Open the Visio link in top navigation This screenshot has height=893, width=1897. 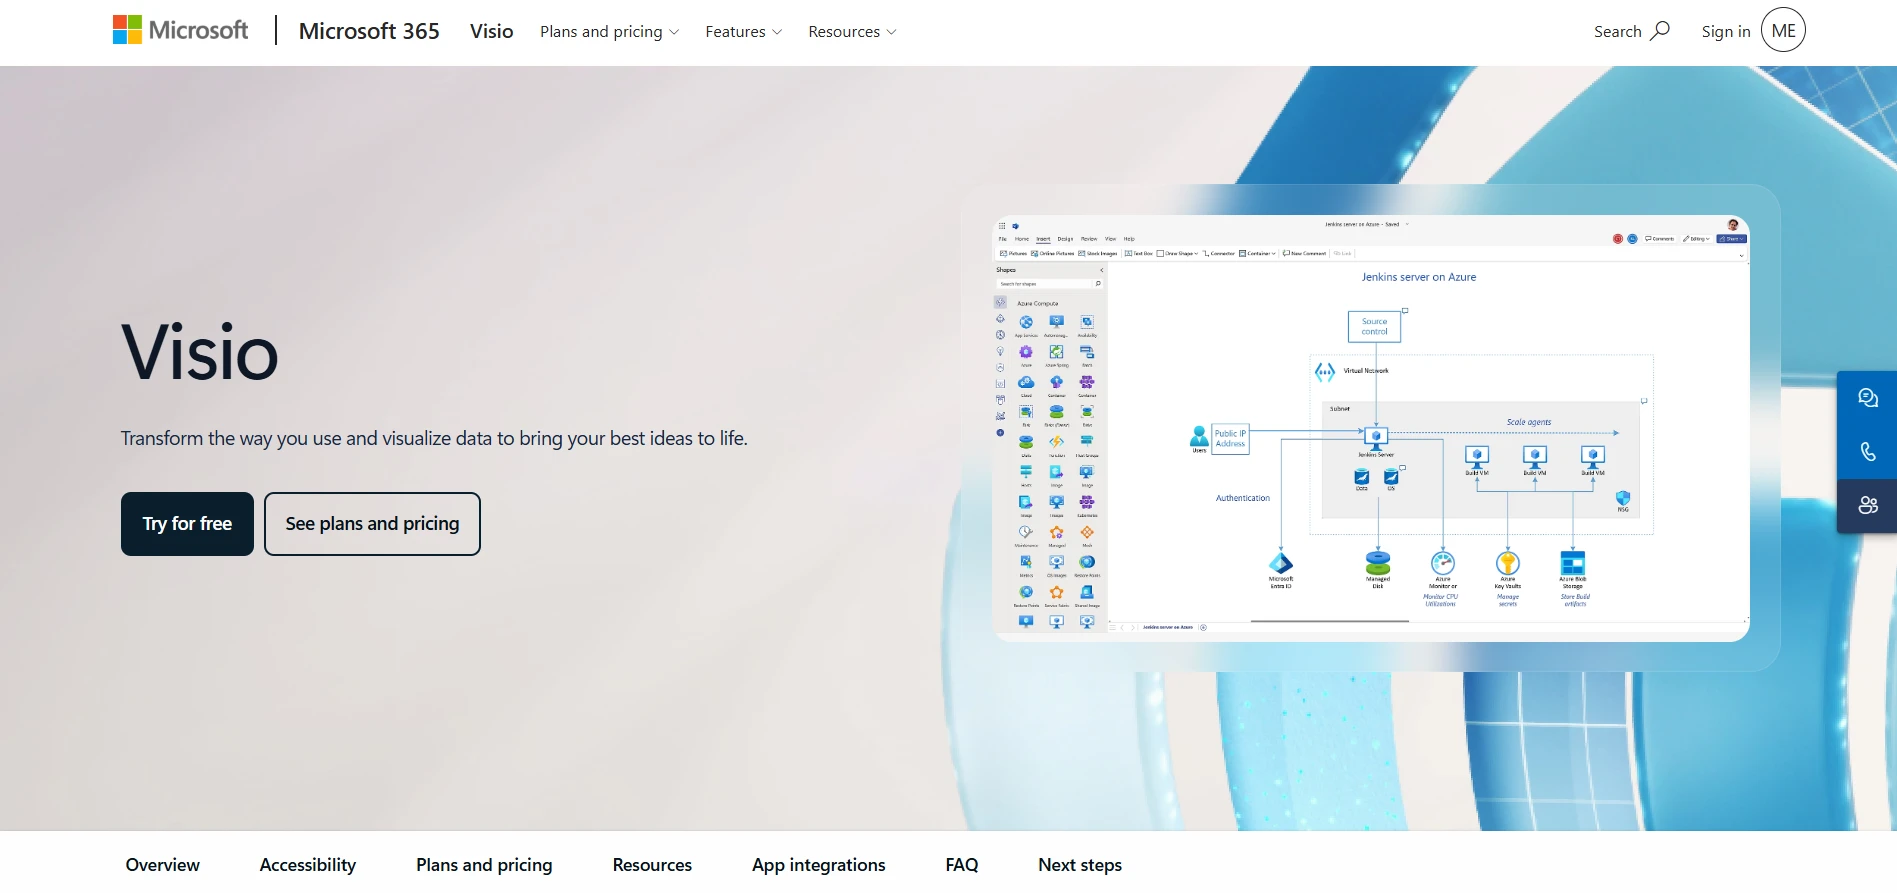(x=491, y=31)
